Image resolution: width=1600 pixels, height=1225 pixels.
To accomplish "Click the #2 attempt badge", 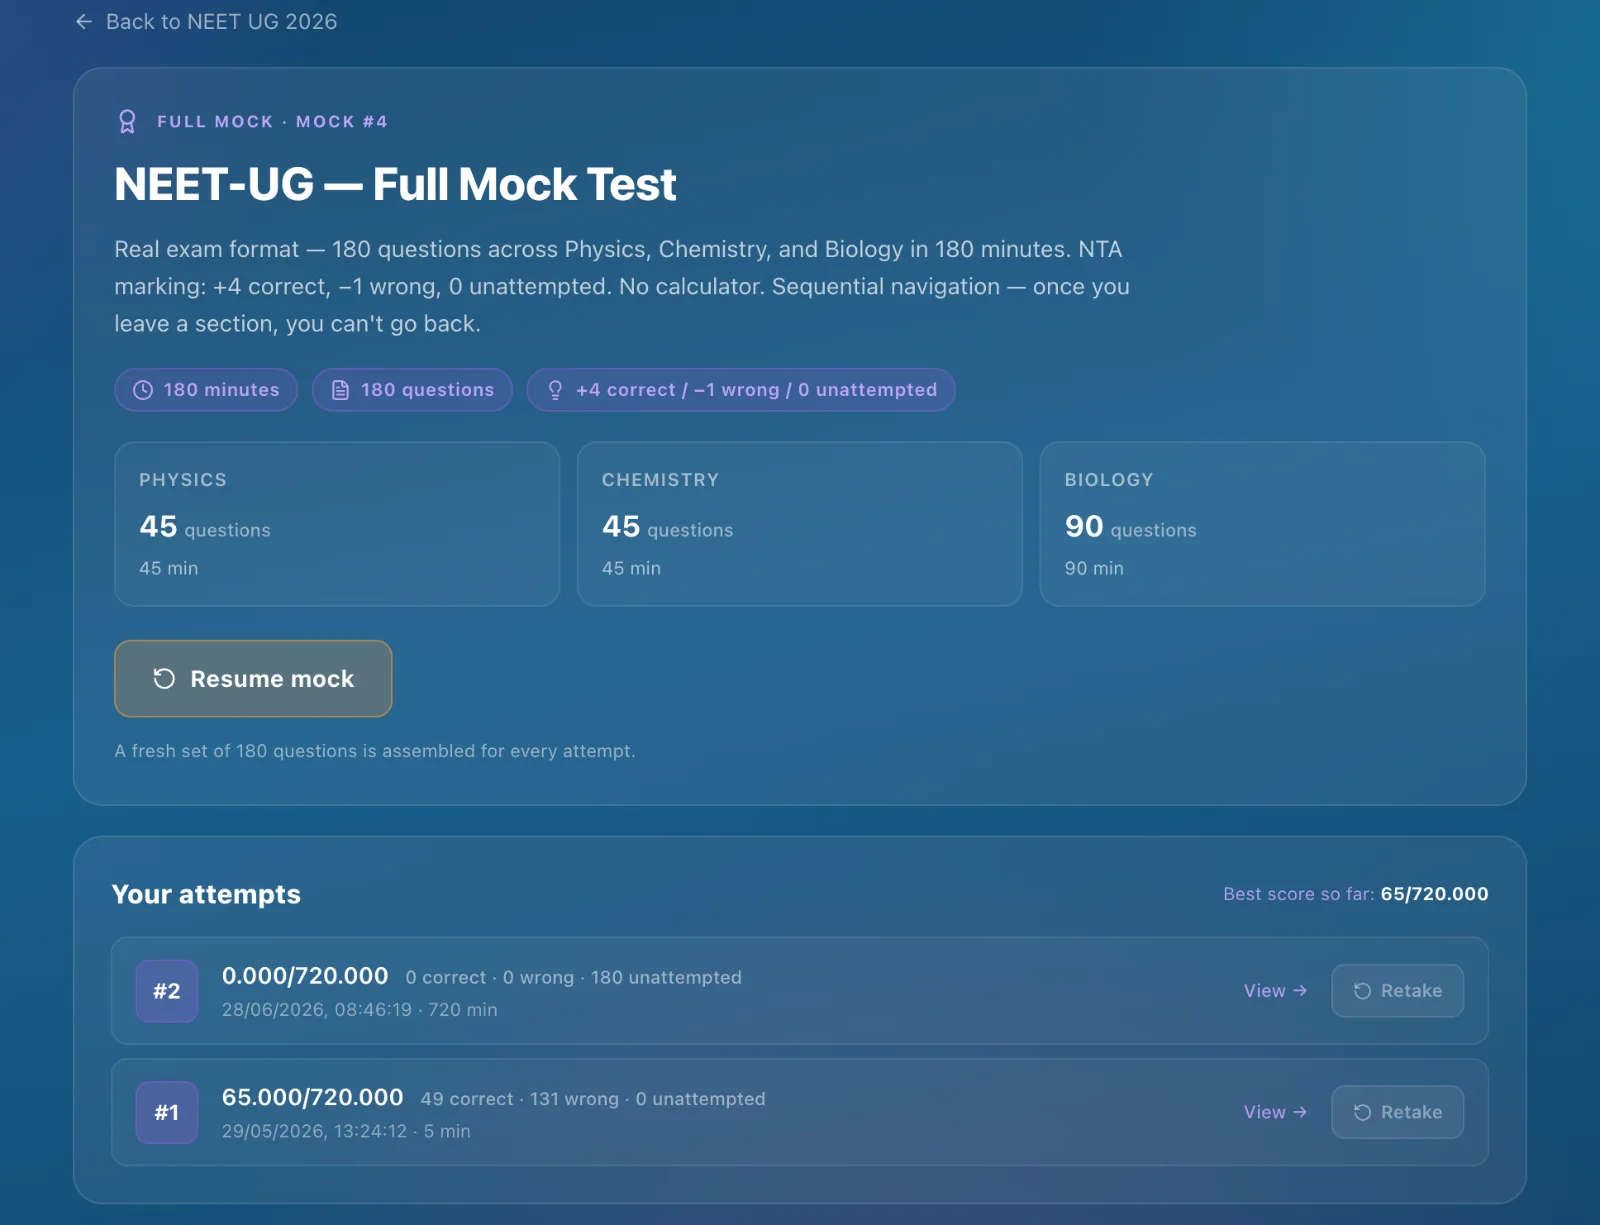I will (167, 991).
